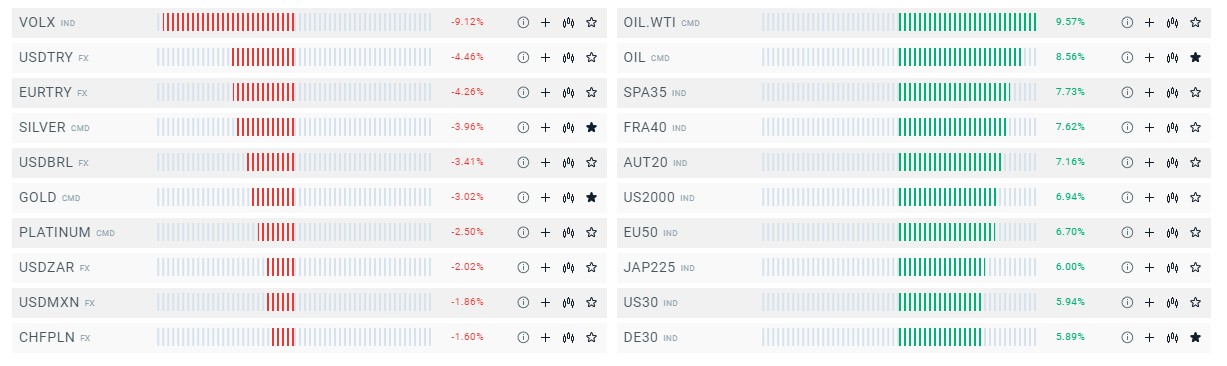This screenshot has height=366, width=1227.
Task: Star the AUT20 instrument
Action: (x=1195, y=162)
